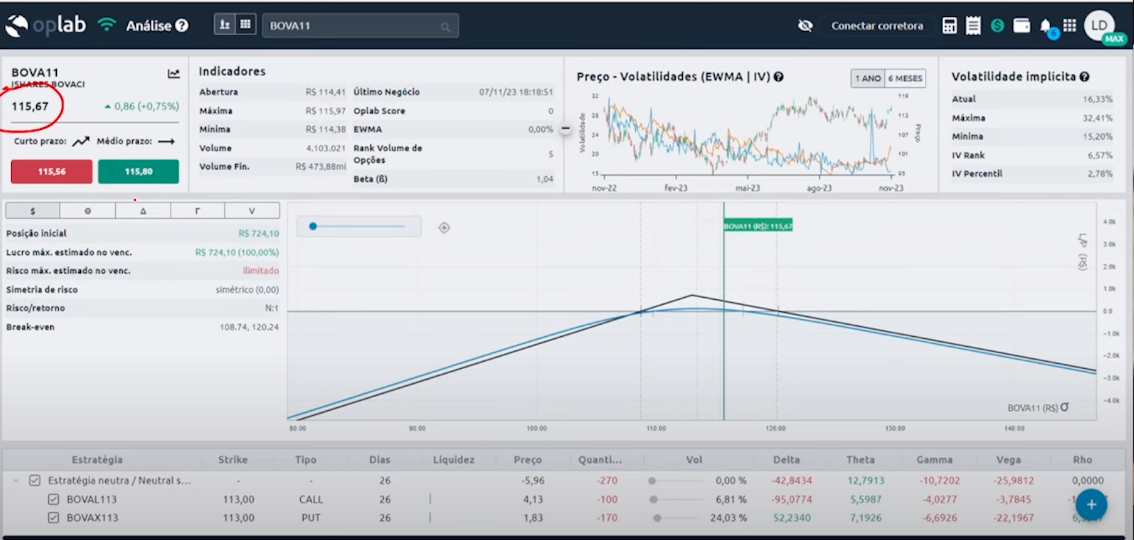The width and height of the screenshot is (1134, 540).
Task: Click Conectar corretora button
Action: click(x=877, y=26)
